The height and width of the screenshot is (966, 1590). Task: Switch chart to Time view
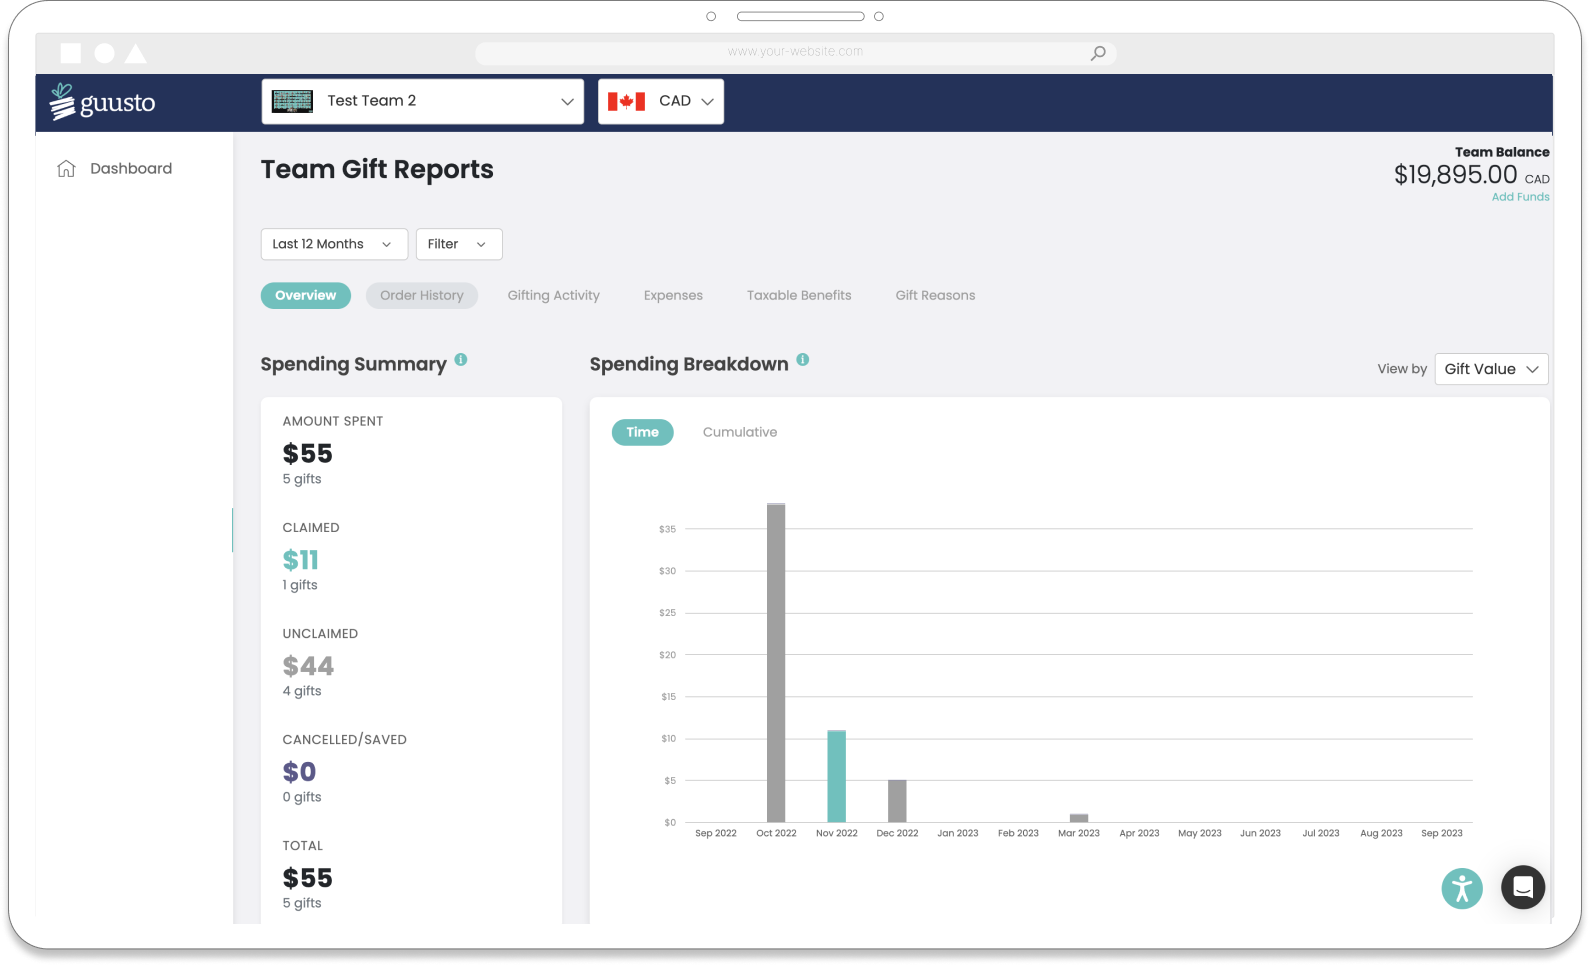click(x=642, y=432)
